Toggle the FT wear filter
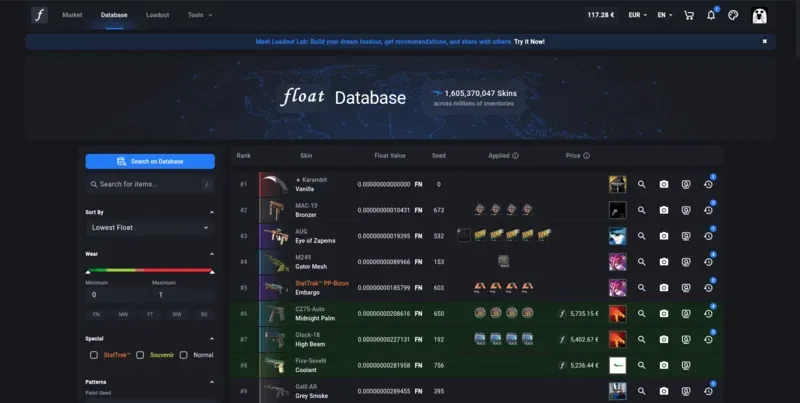 click(150, 314)
